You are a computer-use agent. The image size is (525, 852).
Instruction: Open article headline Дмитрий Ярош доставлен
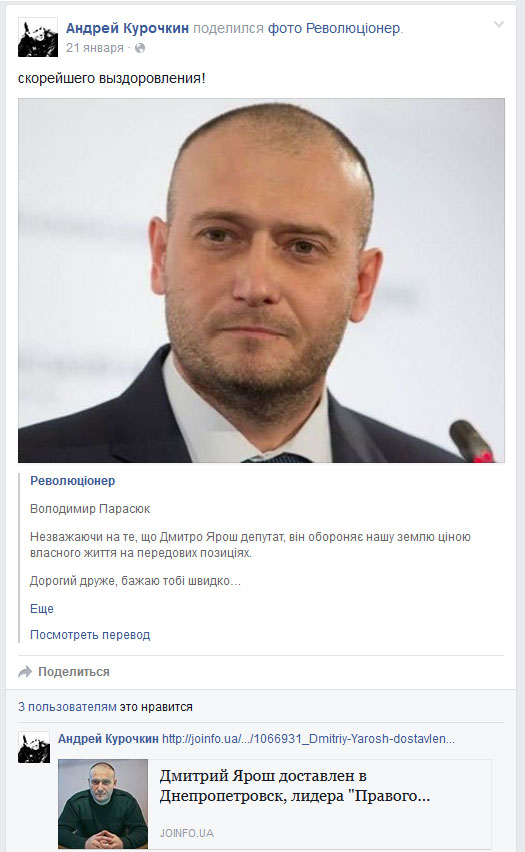[295, 786]
